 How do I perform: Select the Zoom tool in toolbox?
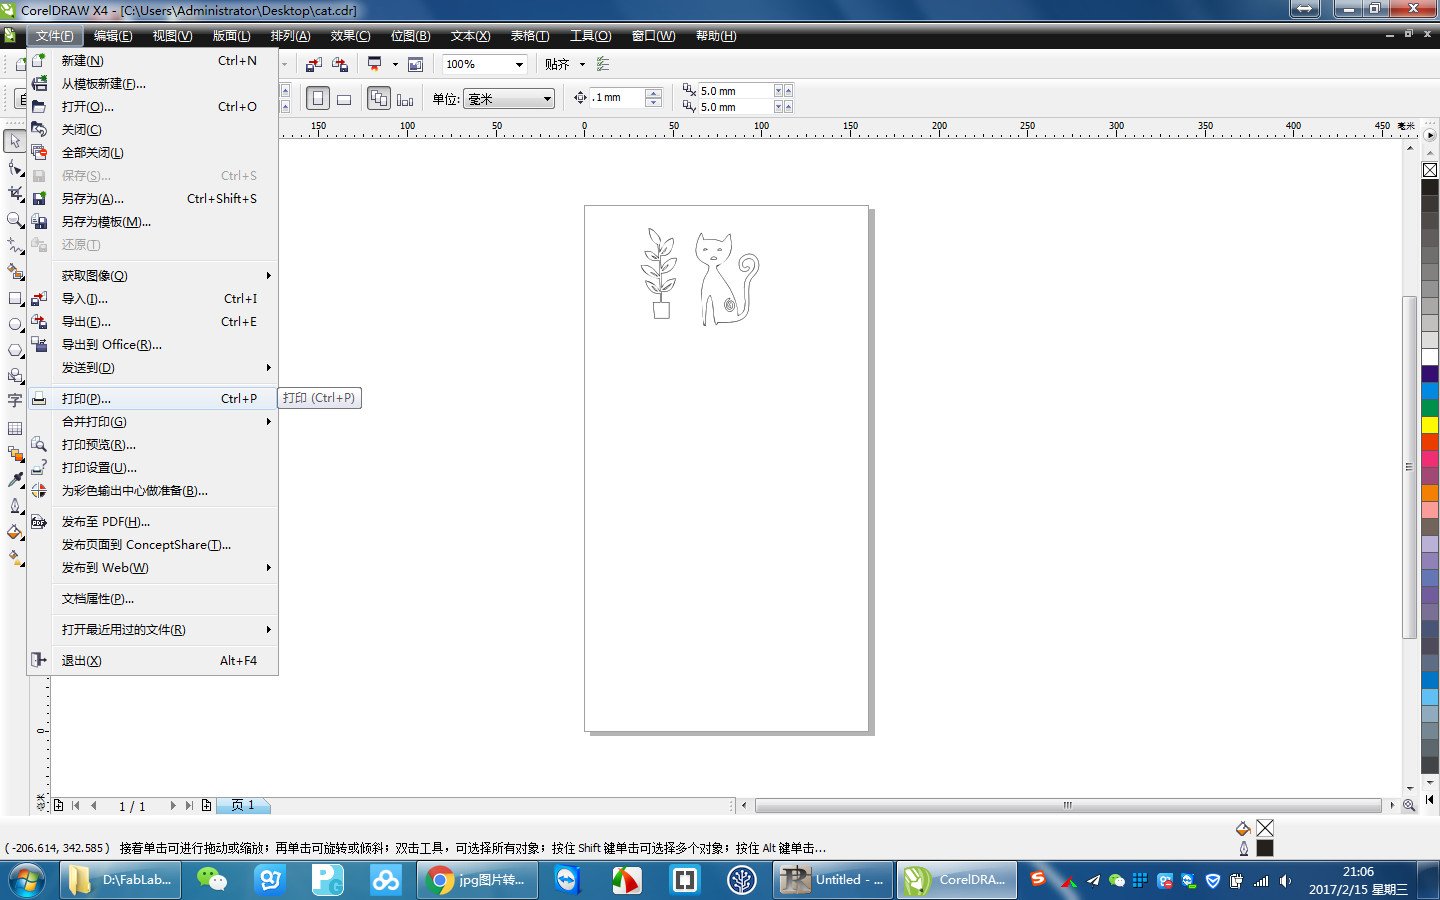(15, 219)
